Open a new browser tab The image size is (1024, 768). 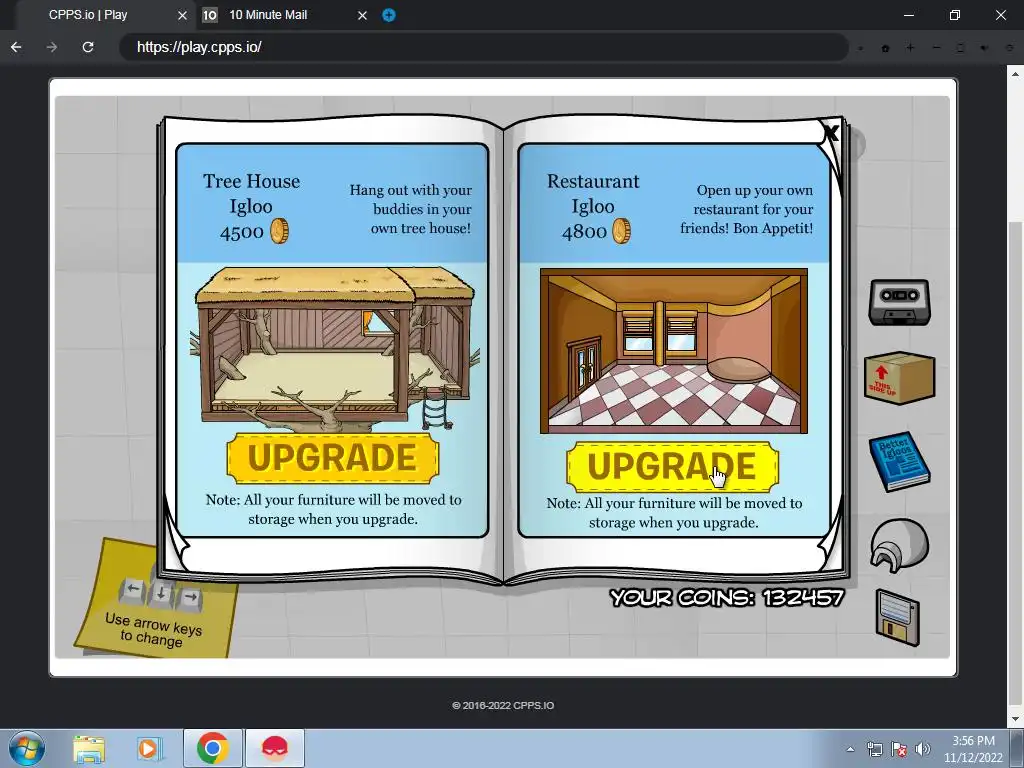pyautogui.click(x=389, y=15)
